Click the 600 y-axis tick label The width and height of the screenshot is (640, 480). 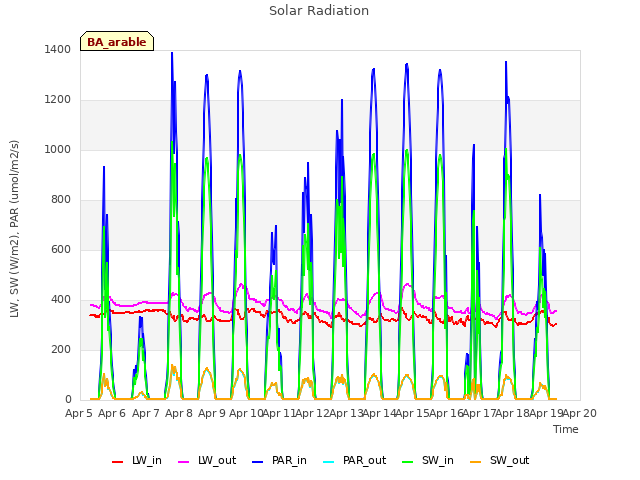[x=61, y=249]
